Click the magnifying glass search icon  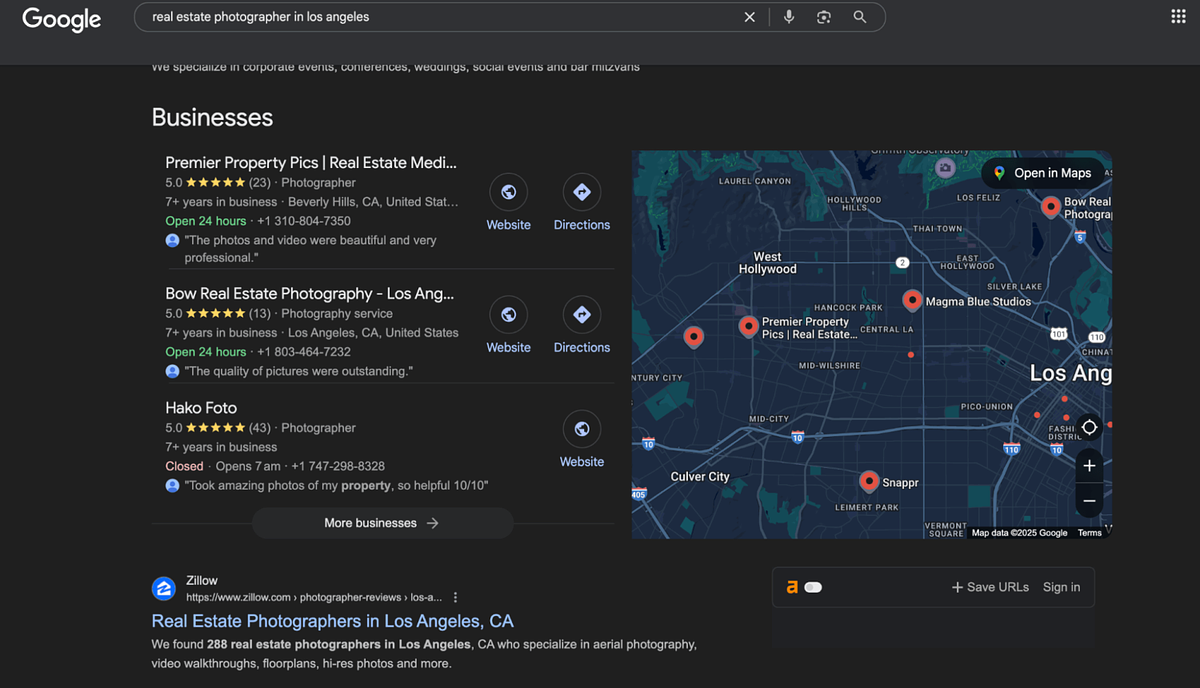click(859, 16)
